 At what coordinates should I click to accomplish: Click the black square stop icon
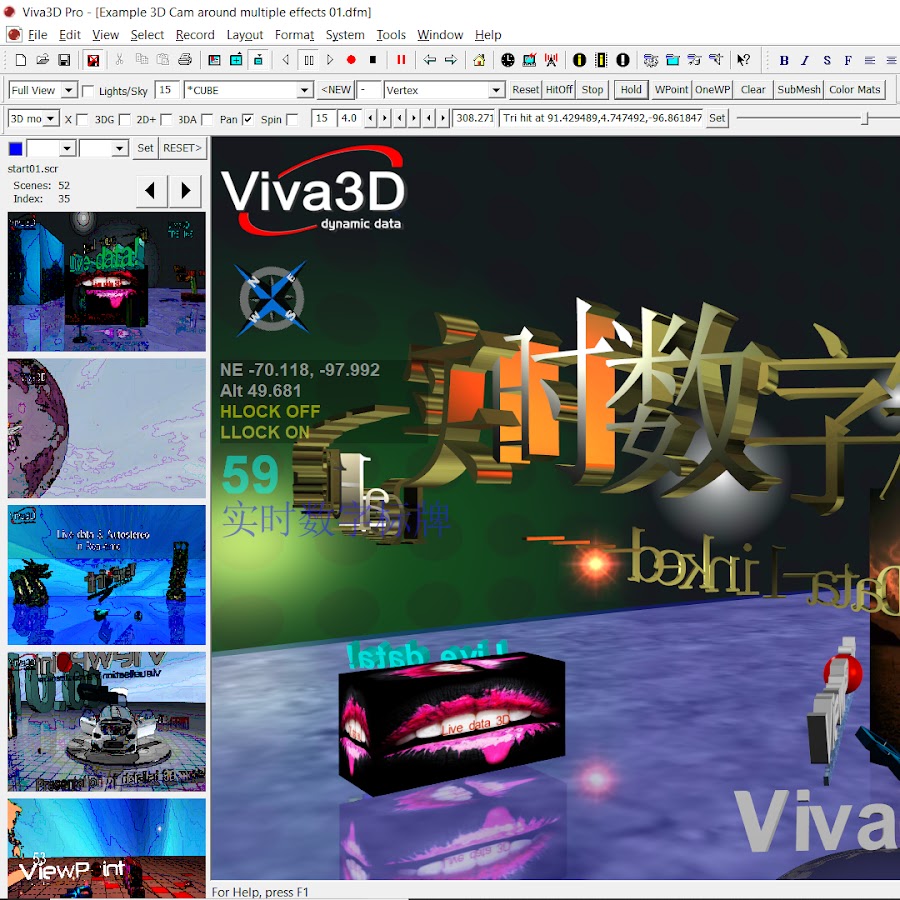(x=373, y=60)
